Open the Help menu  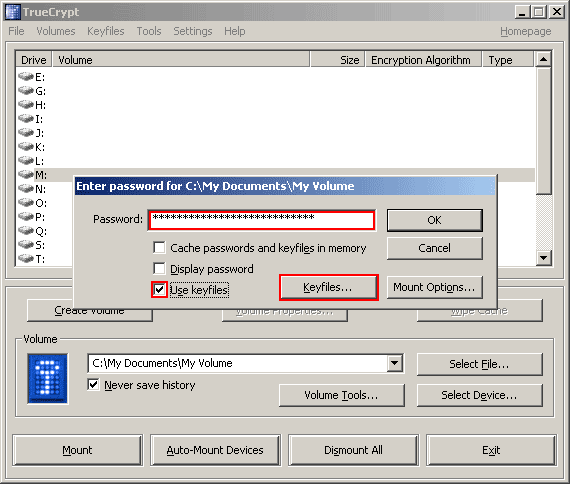[x=235, y=31]
